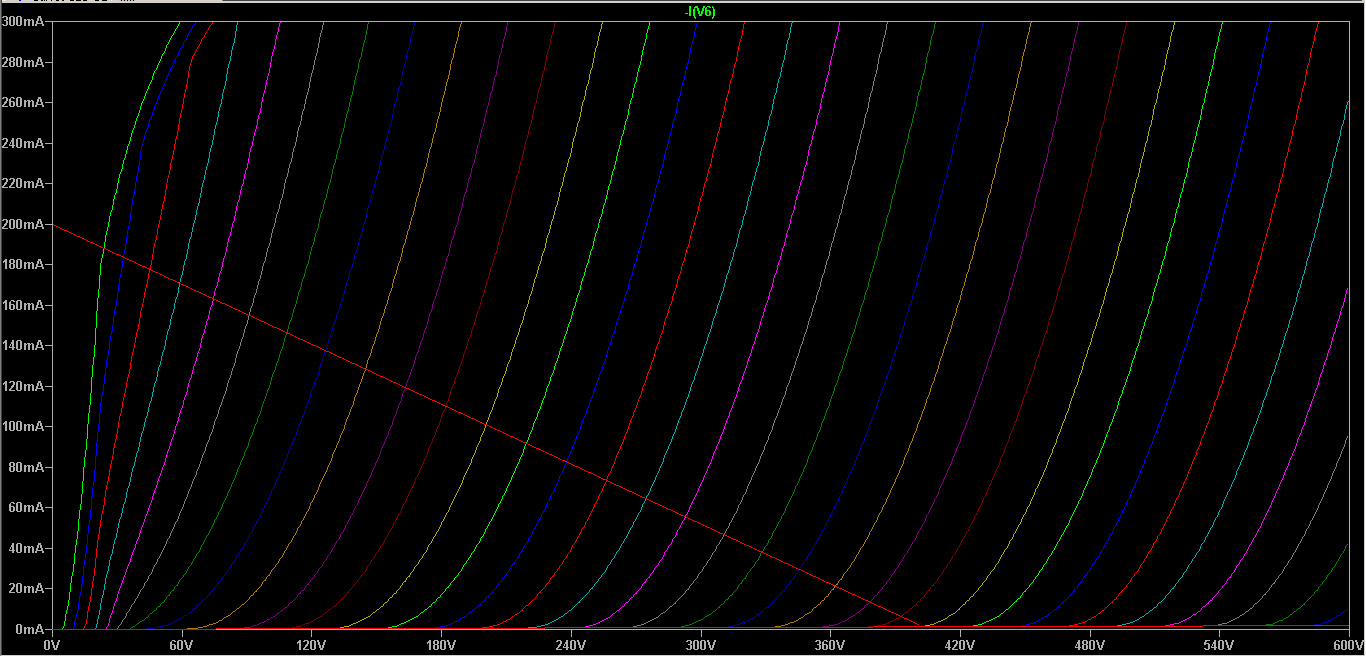This screenshot has height=657, width=1366.
Task: Click the 120V horizontal axis label
Action: pyautogui.click(x=311, y=646)
